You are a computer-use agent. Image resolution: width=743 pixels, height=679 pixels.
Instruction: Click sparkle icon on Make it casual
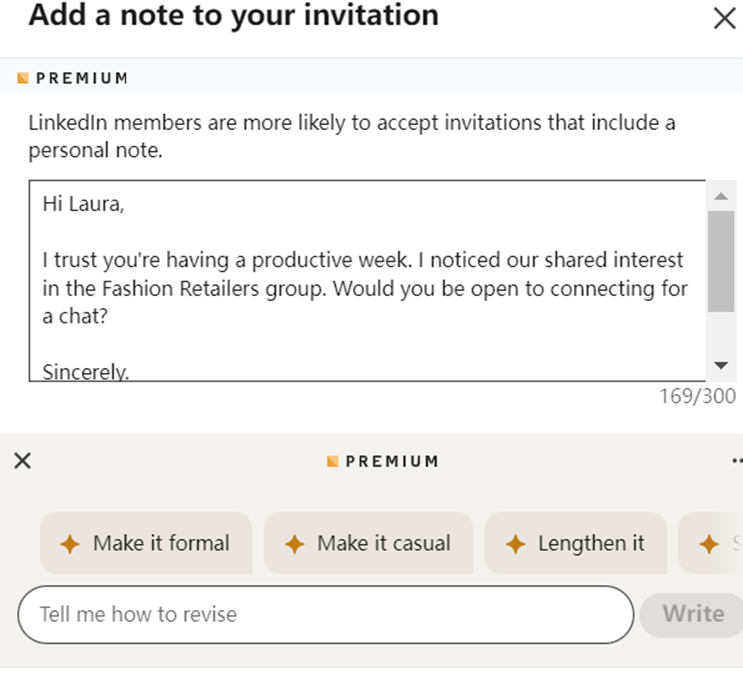coord(294,543)
